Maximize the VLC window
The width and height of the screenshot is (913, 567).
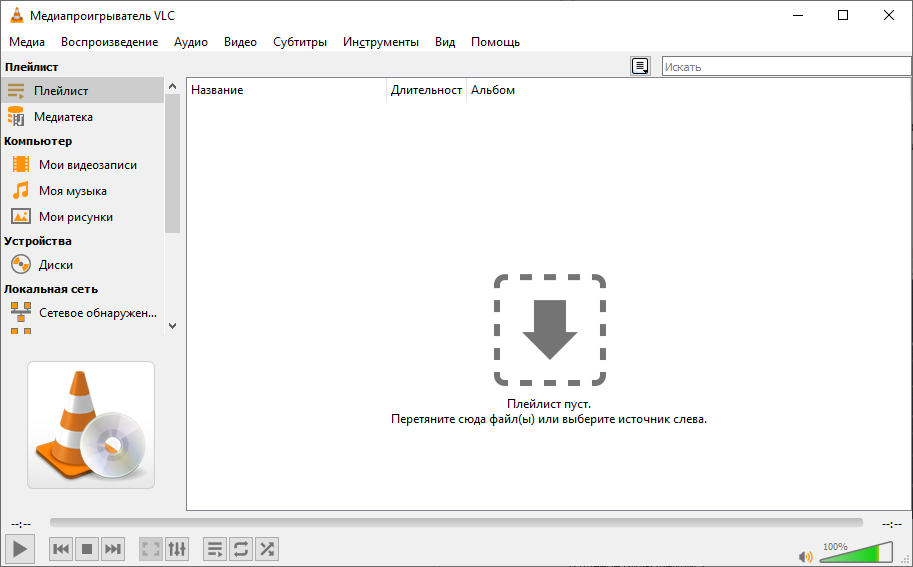coord(843,15)
